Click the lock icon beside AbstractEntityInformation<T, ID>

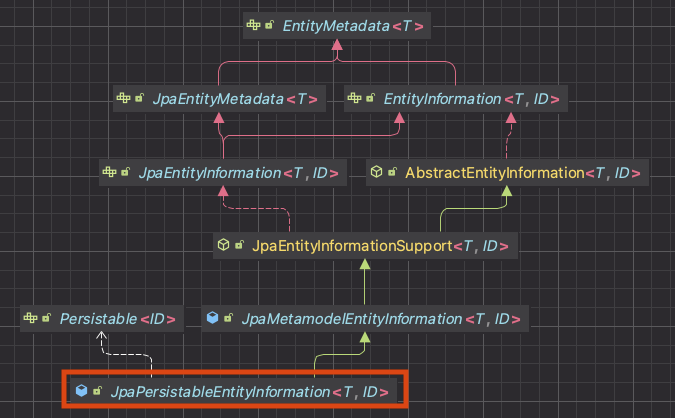392,172
